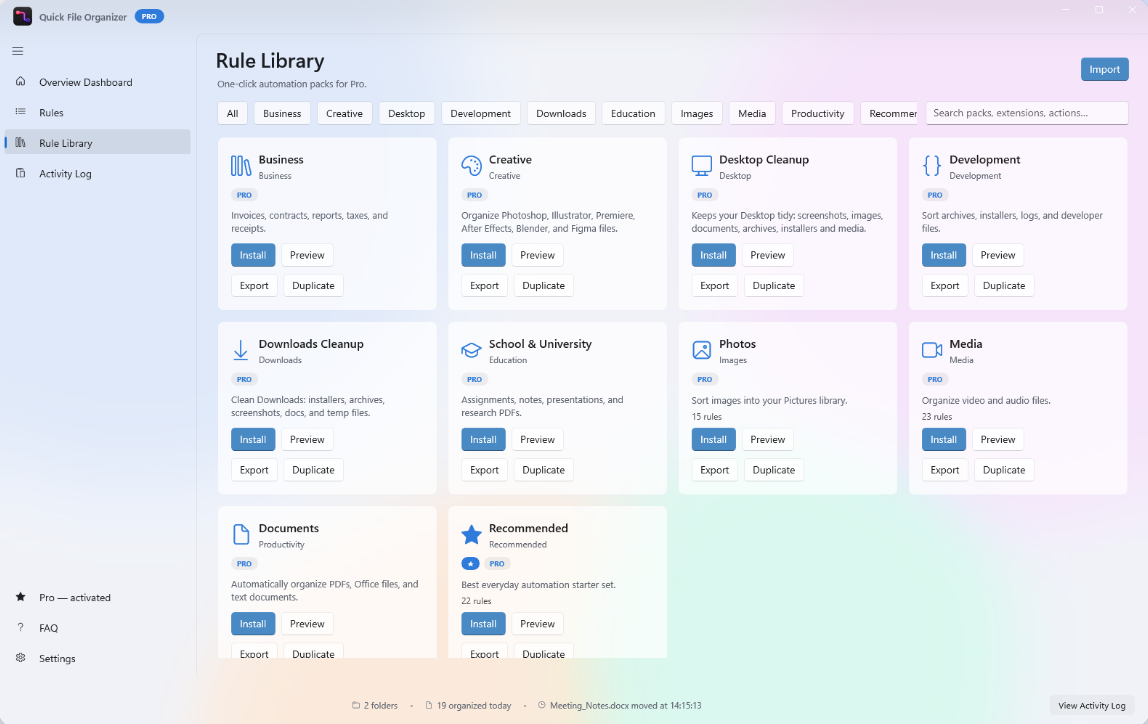Image resolution: width=1148 pixels, height=724 pixels.
Task: Click the folder icon in status bar
Action: pos(356,706)
